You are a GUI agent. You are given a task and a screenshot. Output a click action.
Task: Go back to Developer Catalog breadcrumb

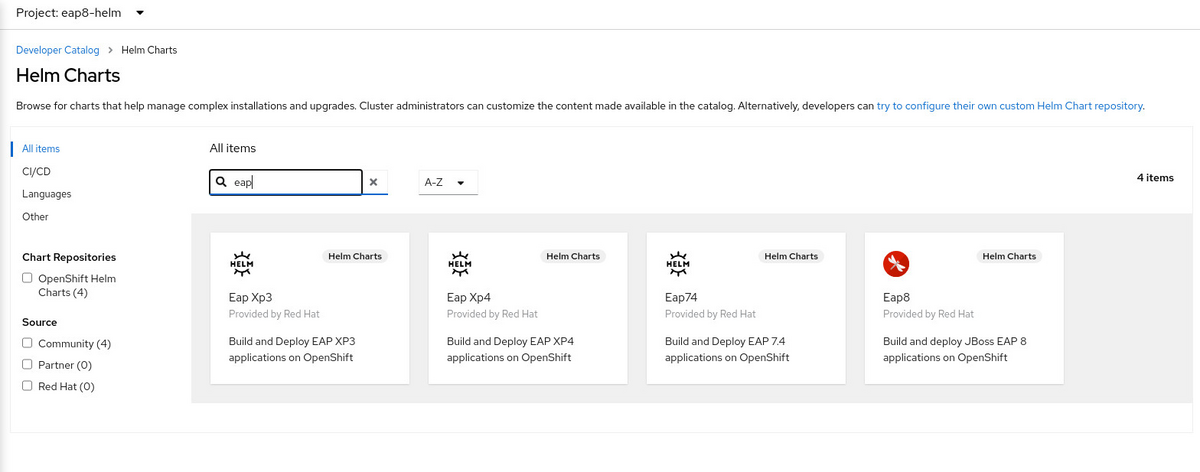[57, 50]
